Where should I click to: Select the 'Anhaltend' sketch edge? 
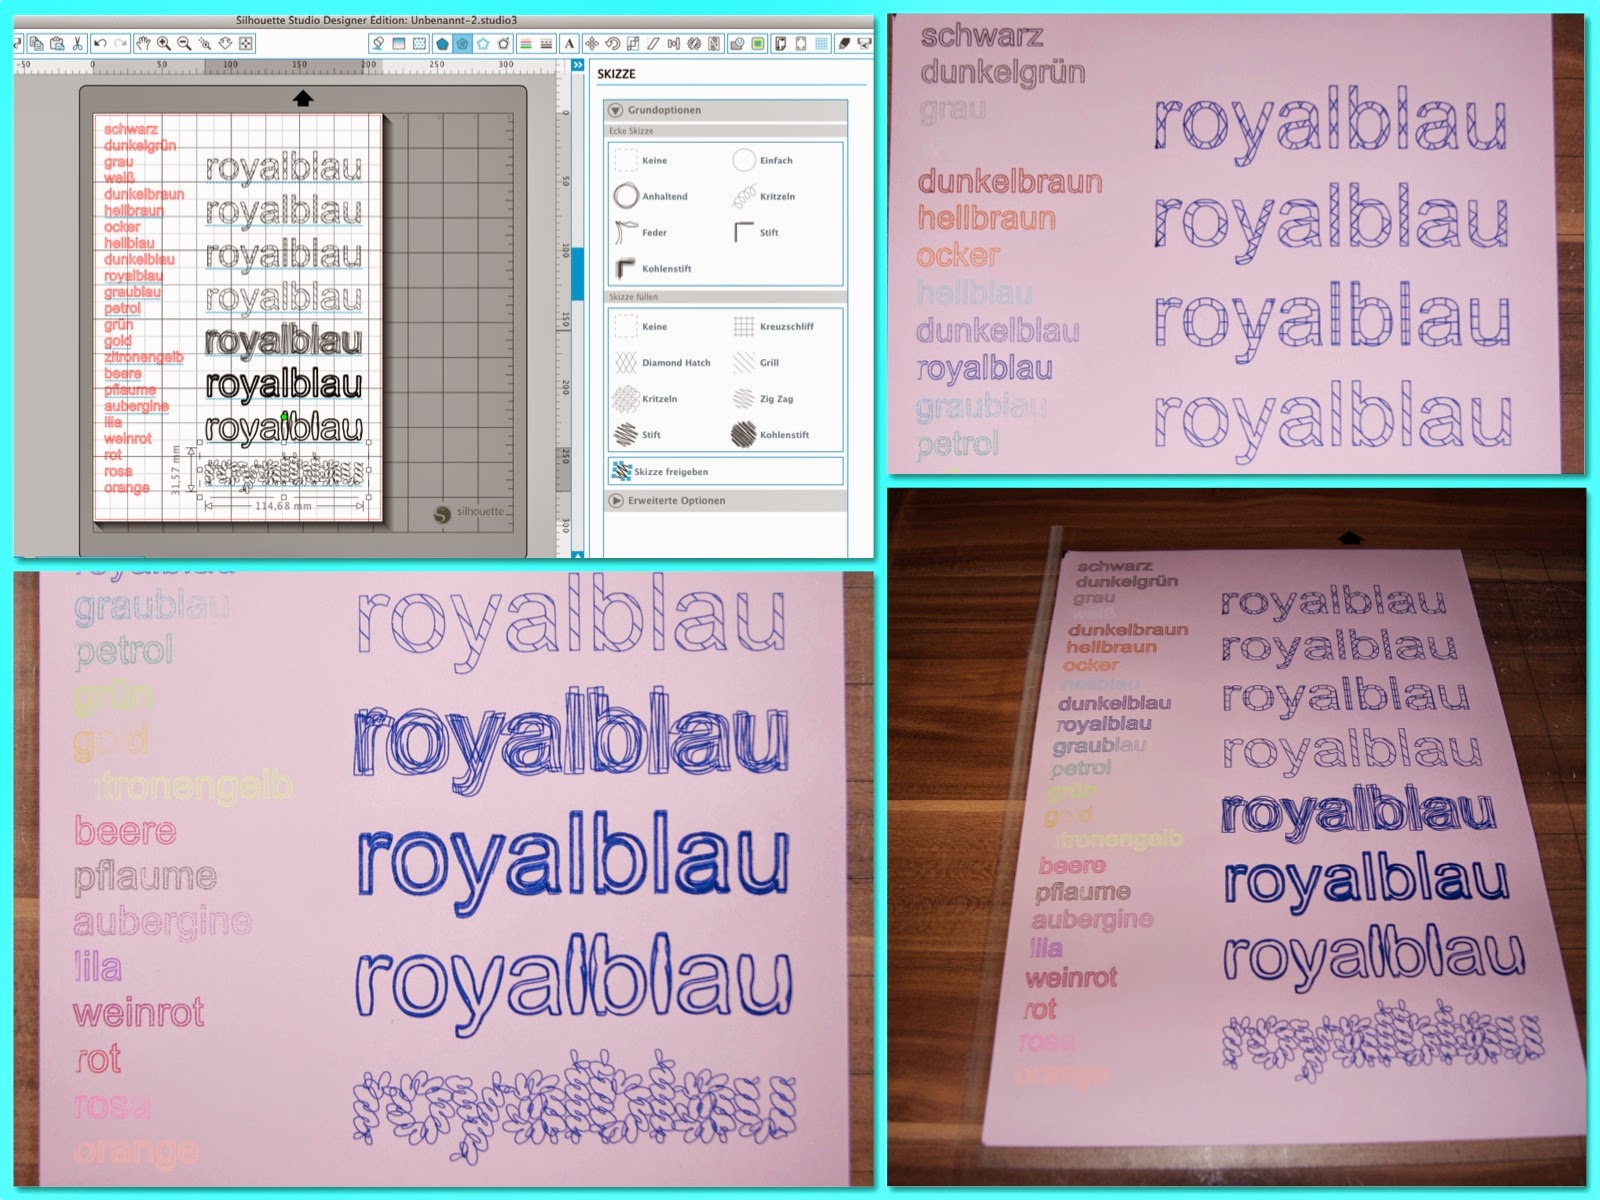[x=651, y=196]
